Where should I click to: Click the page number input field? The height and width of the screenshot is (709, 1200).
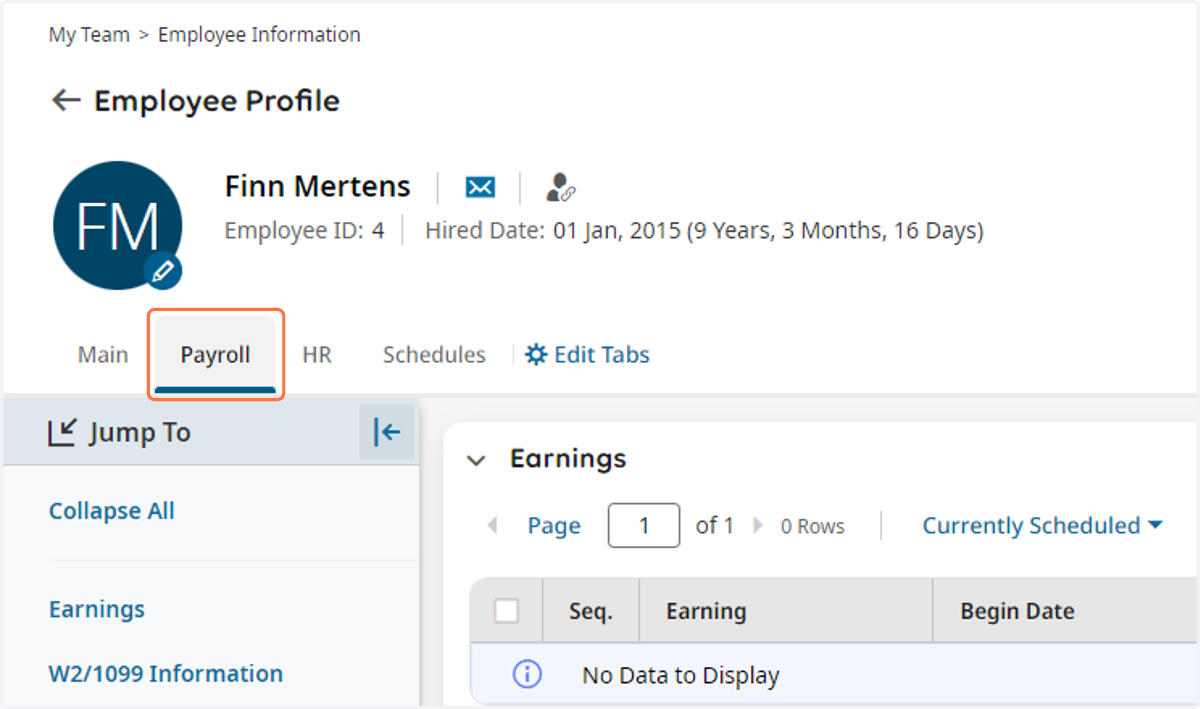644,525
